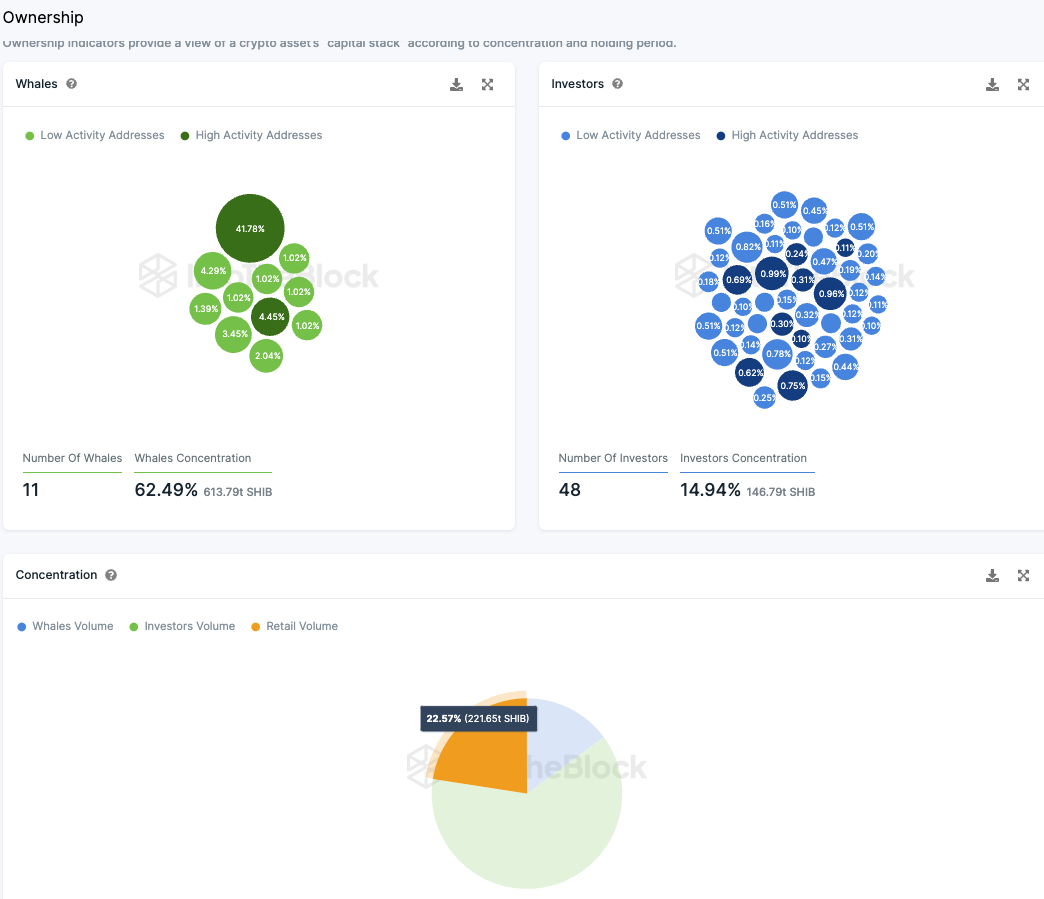Click the 41.78% whale bubble

[250, 228]
